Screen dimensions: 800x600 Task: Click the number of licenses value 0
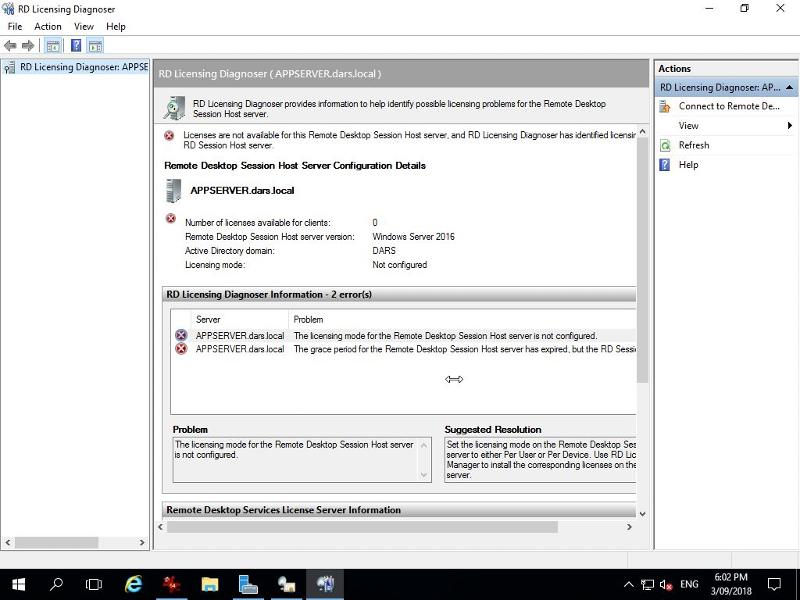tap(375, 223)
